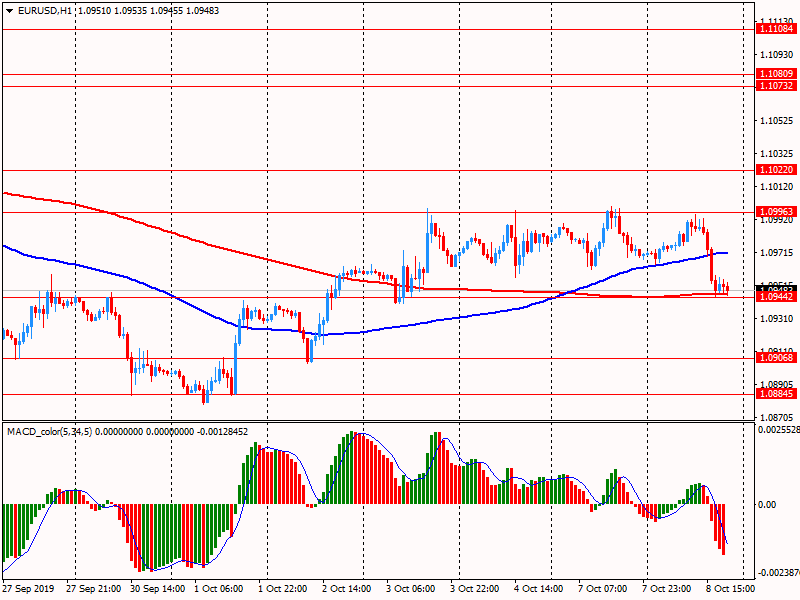Select the 1.10732 price level tag
This screenshot has height=600, width=800.
point(777,86)
